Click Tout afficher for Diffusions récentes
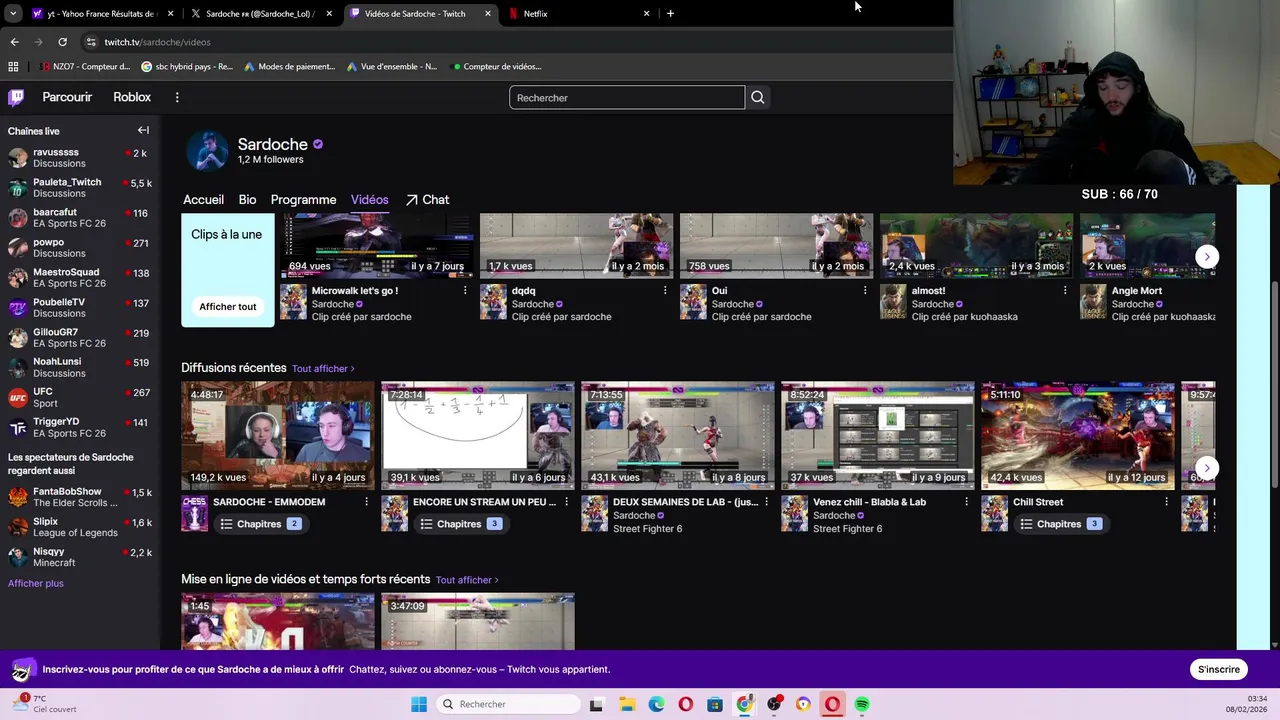 pos(323,369)
